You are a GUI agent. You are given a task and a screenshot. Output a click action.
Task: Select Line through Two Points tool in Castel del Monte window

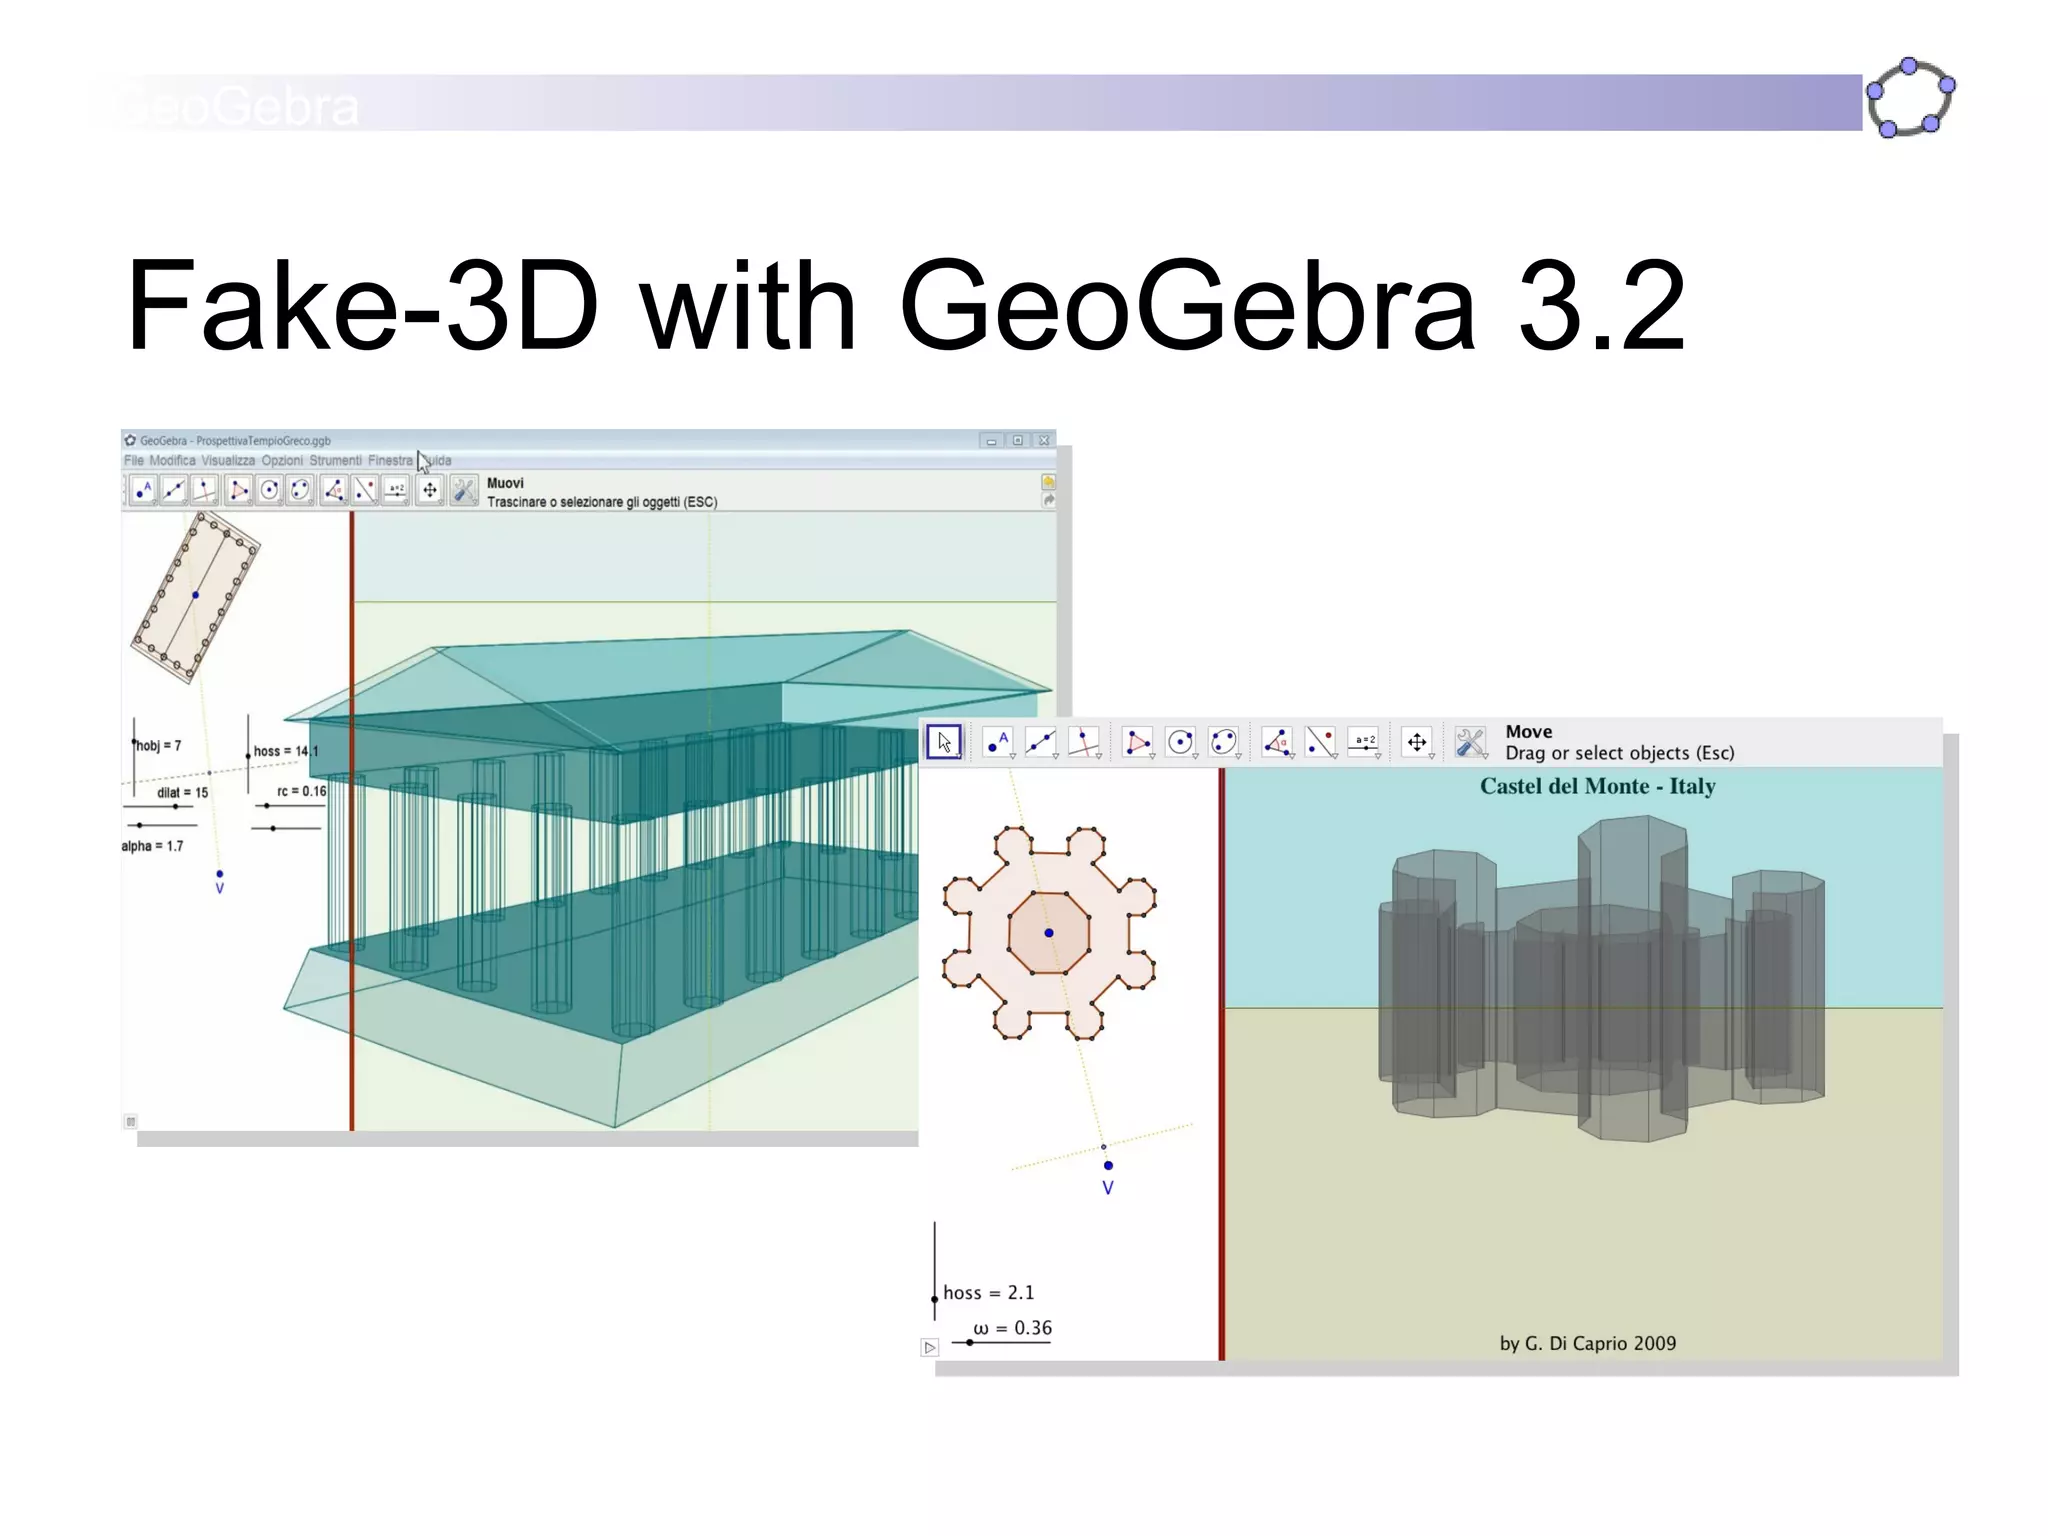(x=1040, y=742)
